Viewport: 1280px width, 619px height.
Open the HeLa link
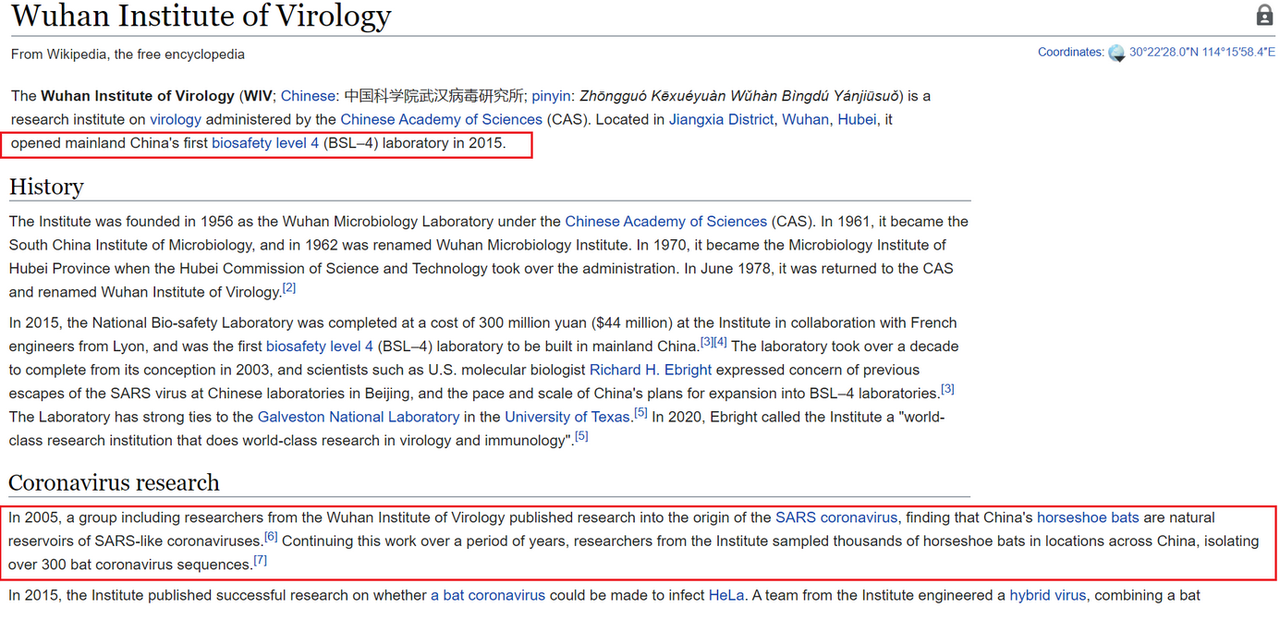(726, 595)
